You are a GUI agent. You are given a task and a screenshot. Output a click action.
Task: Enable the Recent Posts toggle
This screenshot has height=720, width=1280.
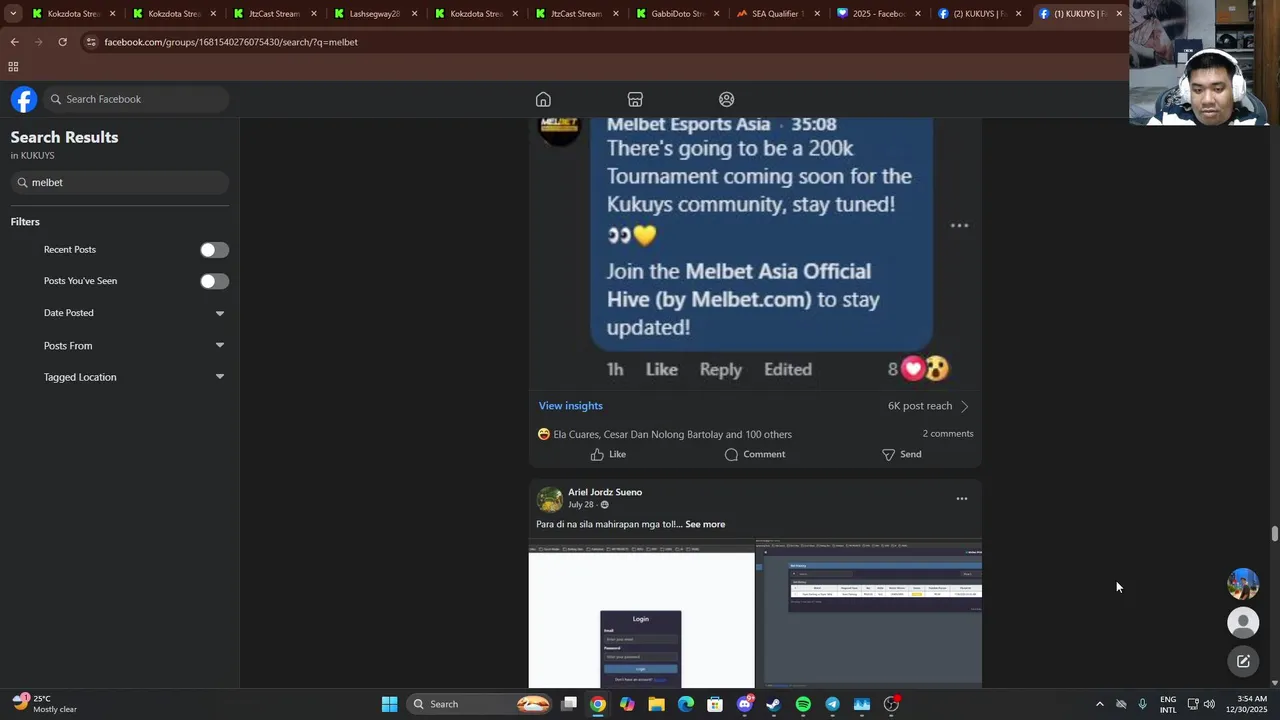214,250
